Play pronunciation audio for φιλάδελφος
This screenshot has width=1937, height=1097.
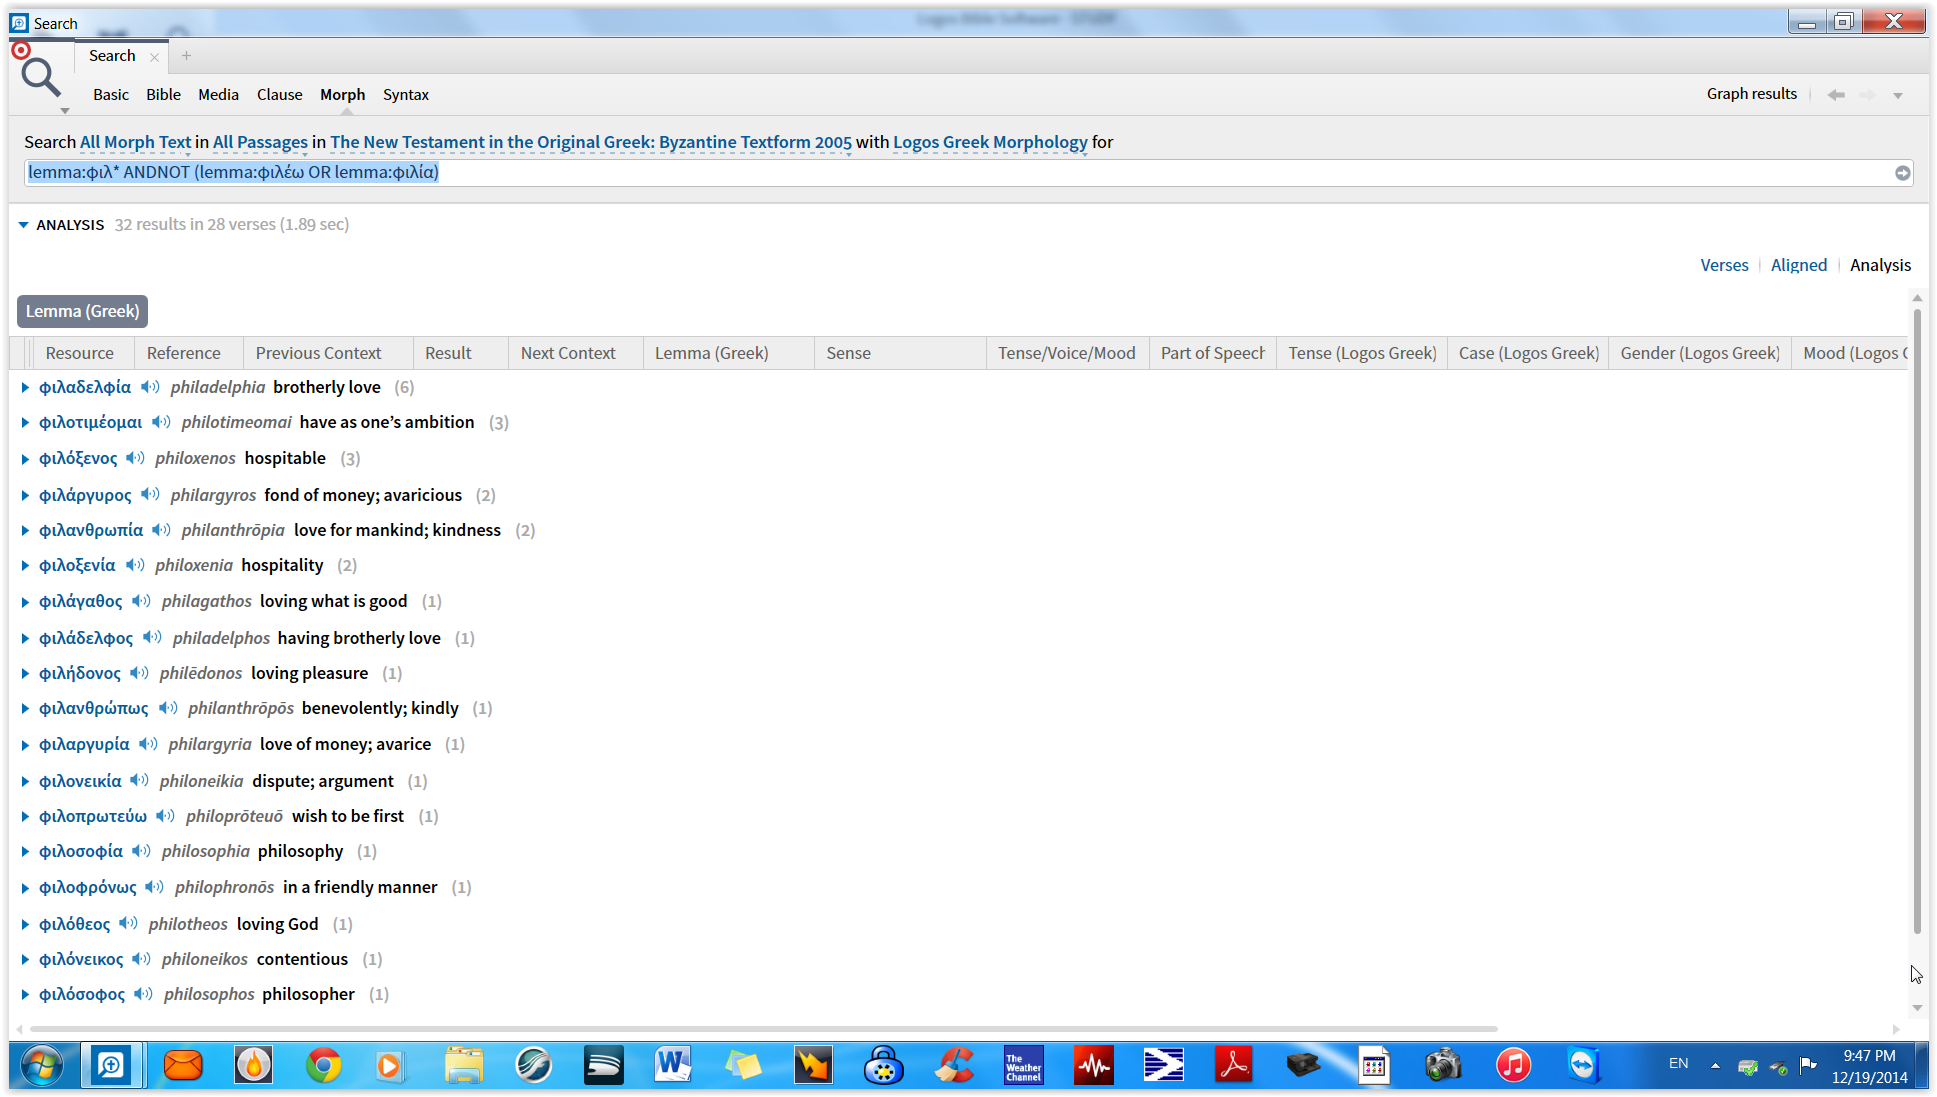pos(152,637)
